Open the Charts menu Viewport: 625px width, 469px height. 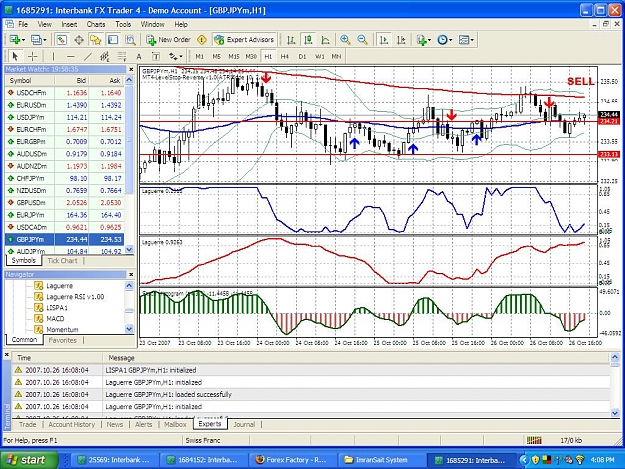pos(96,24)
